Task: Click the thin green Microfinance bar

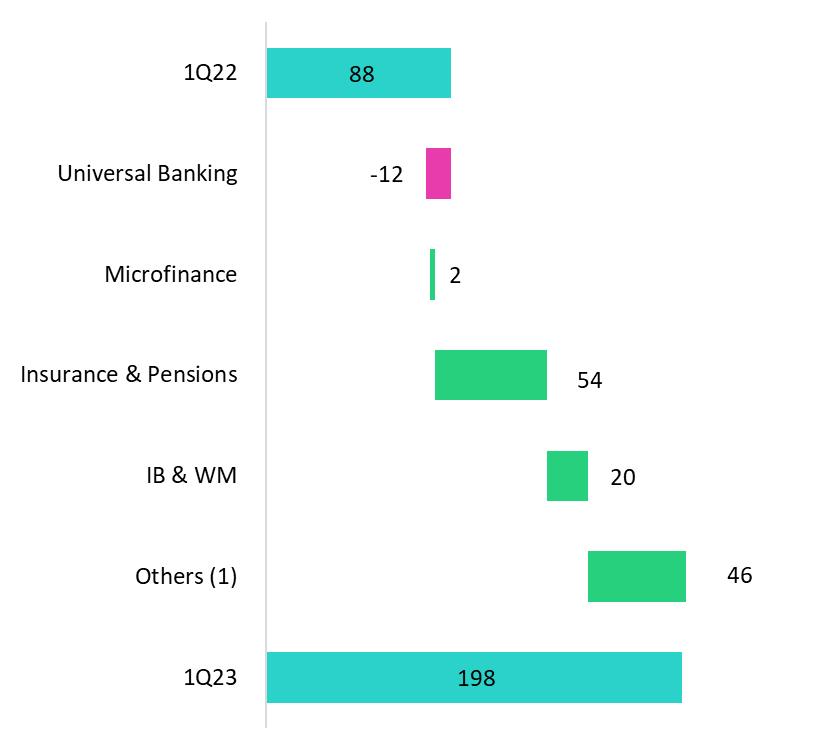Action: (x=433, y=274)
